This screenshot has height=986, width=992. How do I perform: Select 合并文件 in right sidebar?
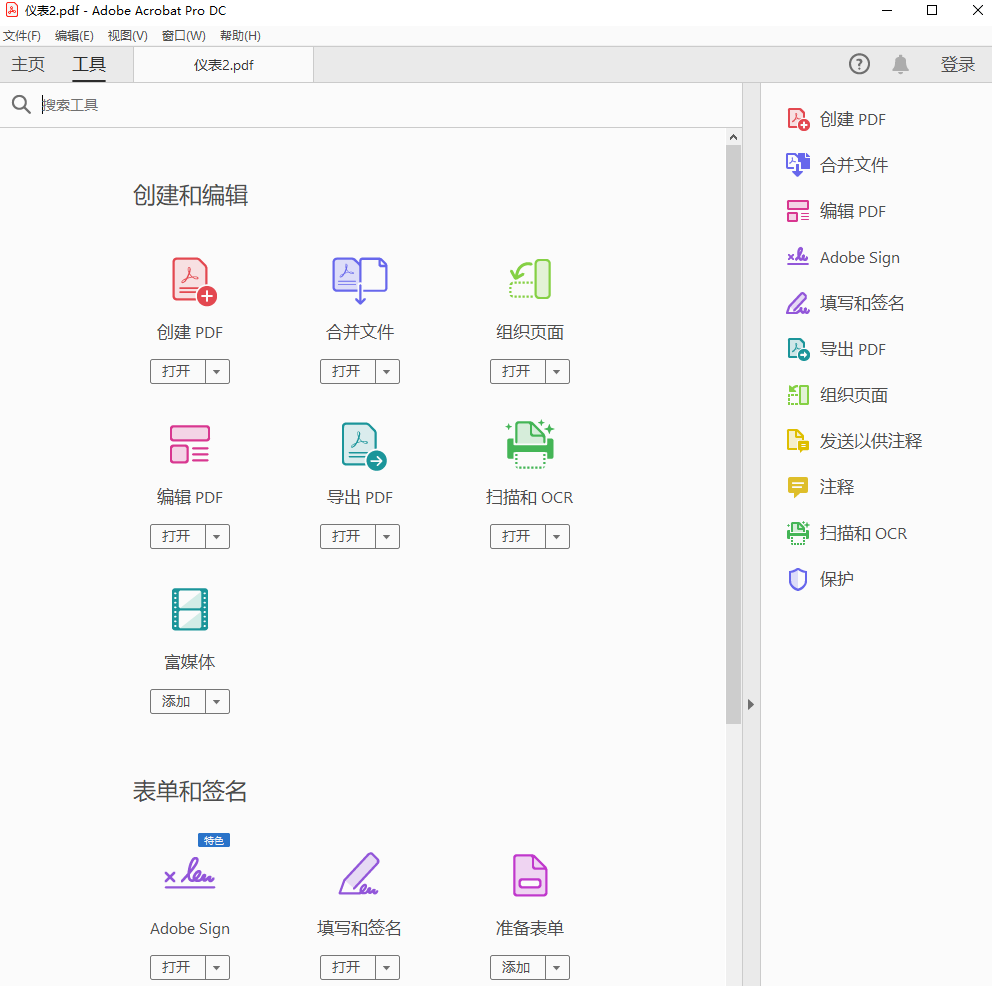click(x=837, y=165)
